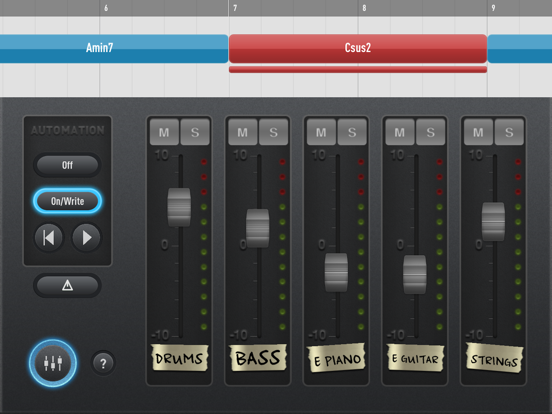This screenshot has width=552, height=414.
Task: Solo the Strings channel
Action: [509, 132]
